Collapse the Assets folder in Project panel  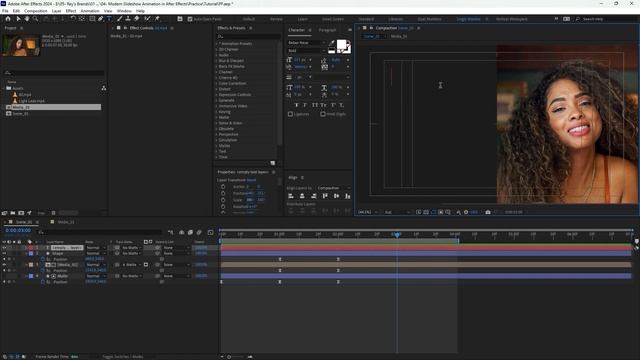tap(4, 88)
